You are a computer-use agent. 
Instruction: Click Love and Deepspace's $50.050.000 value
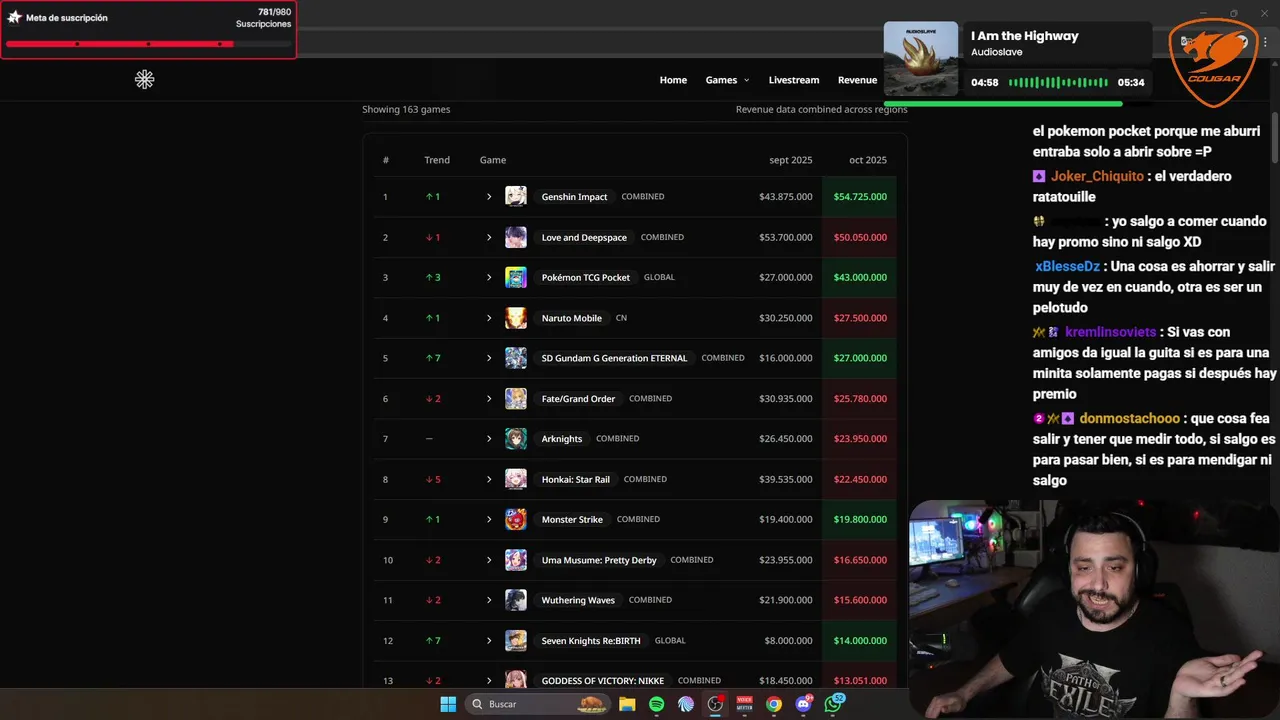point(860,237)
